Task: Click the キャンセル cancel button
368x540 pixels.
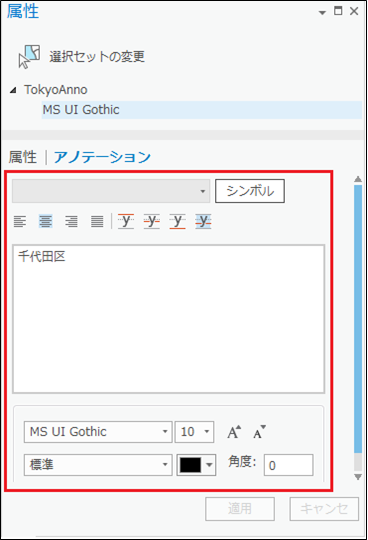Action: point(324,509)
